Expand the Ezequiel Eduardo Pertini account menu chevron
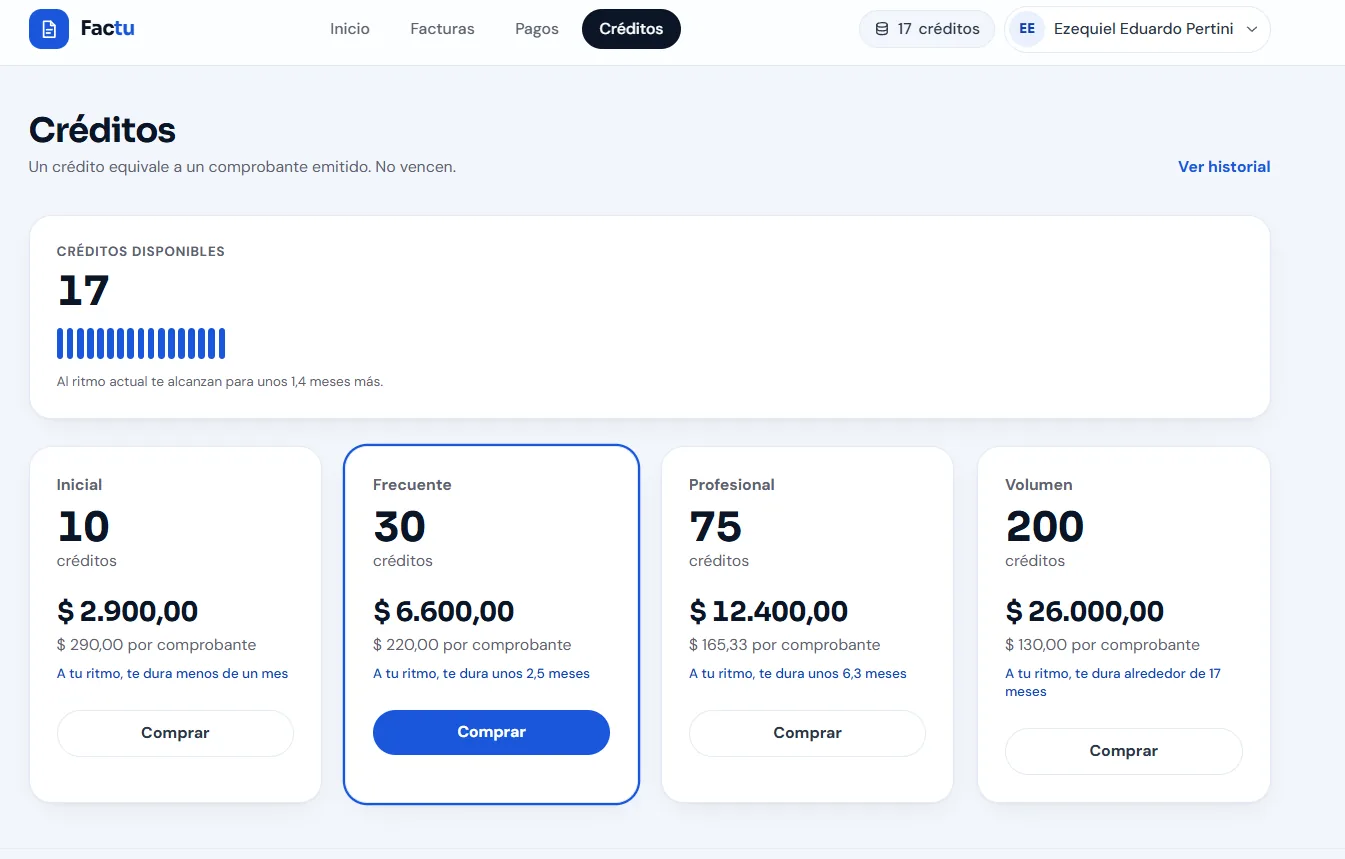Image resolution: width=1345 pixels, height=859 pixels. click(x=1252, y=29)
